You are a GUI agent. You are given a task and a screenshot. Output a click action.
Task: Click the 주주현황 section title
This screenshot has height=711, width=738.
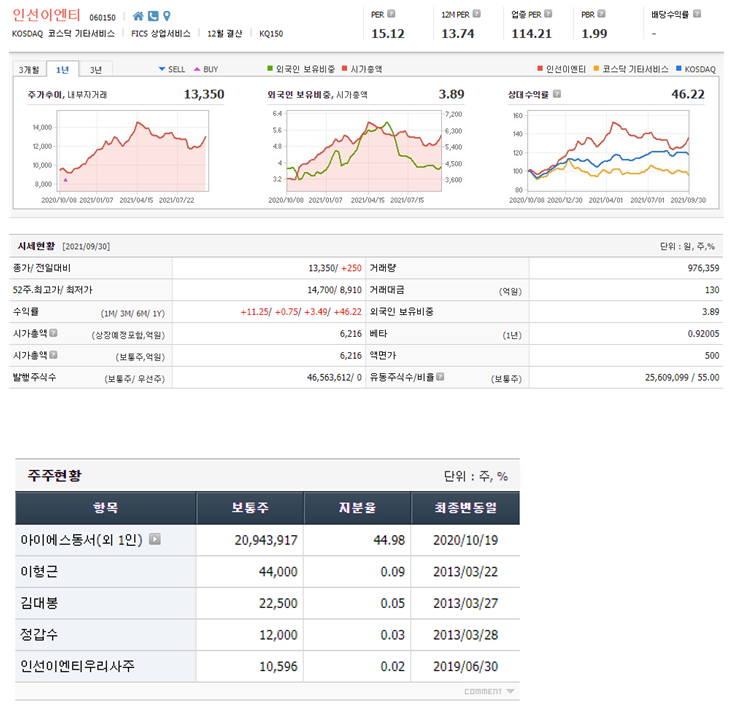[x=55, y=475]
